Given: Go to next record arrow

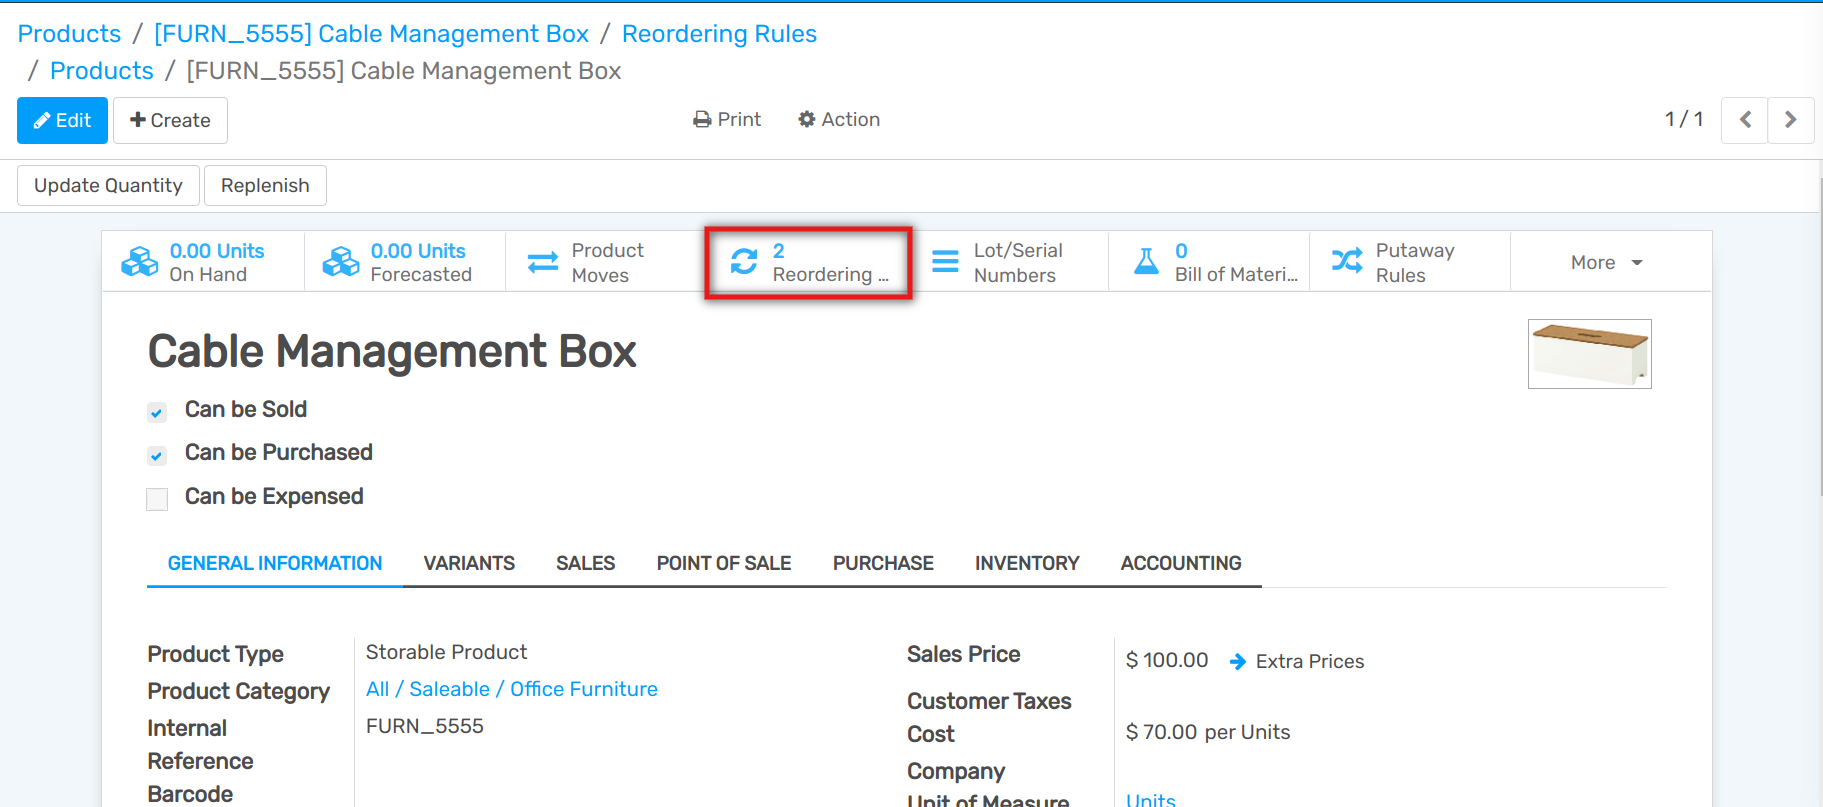Looking at the screenshot, I should click(x=1790, y=120).
